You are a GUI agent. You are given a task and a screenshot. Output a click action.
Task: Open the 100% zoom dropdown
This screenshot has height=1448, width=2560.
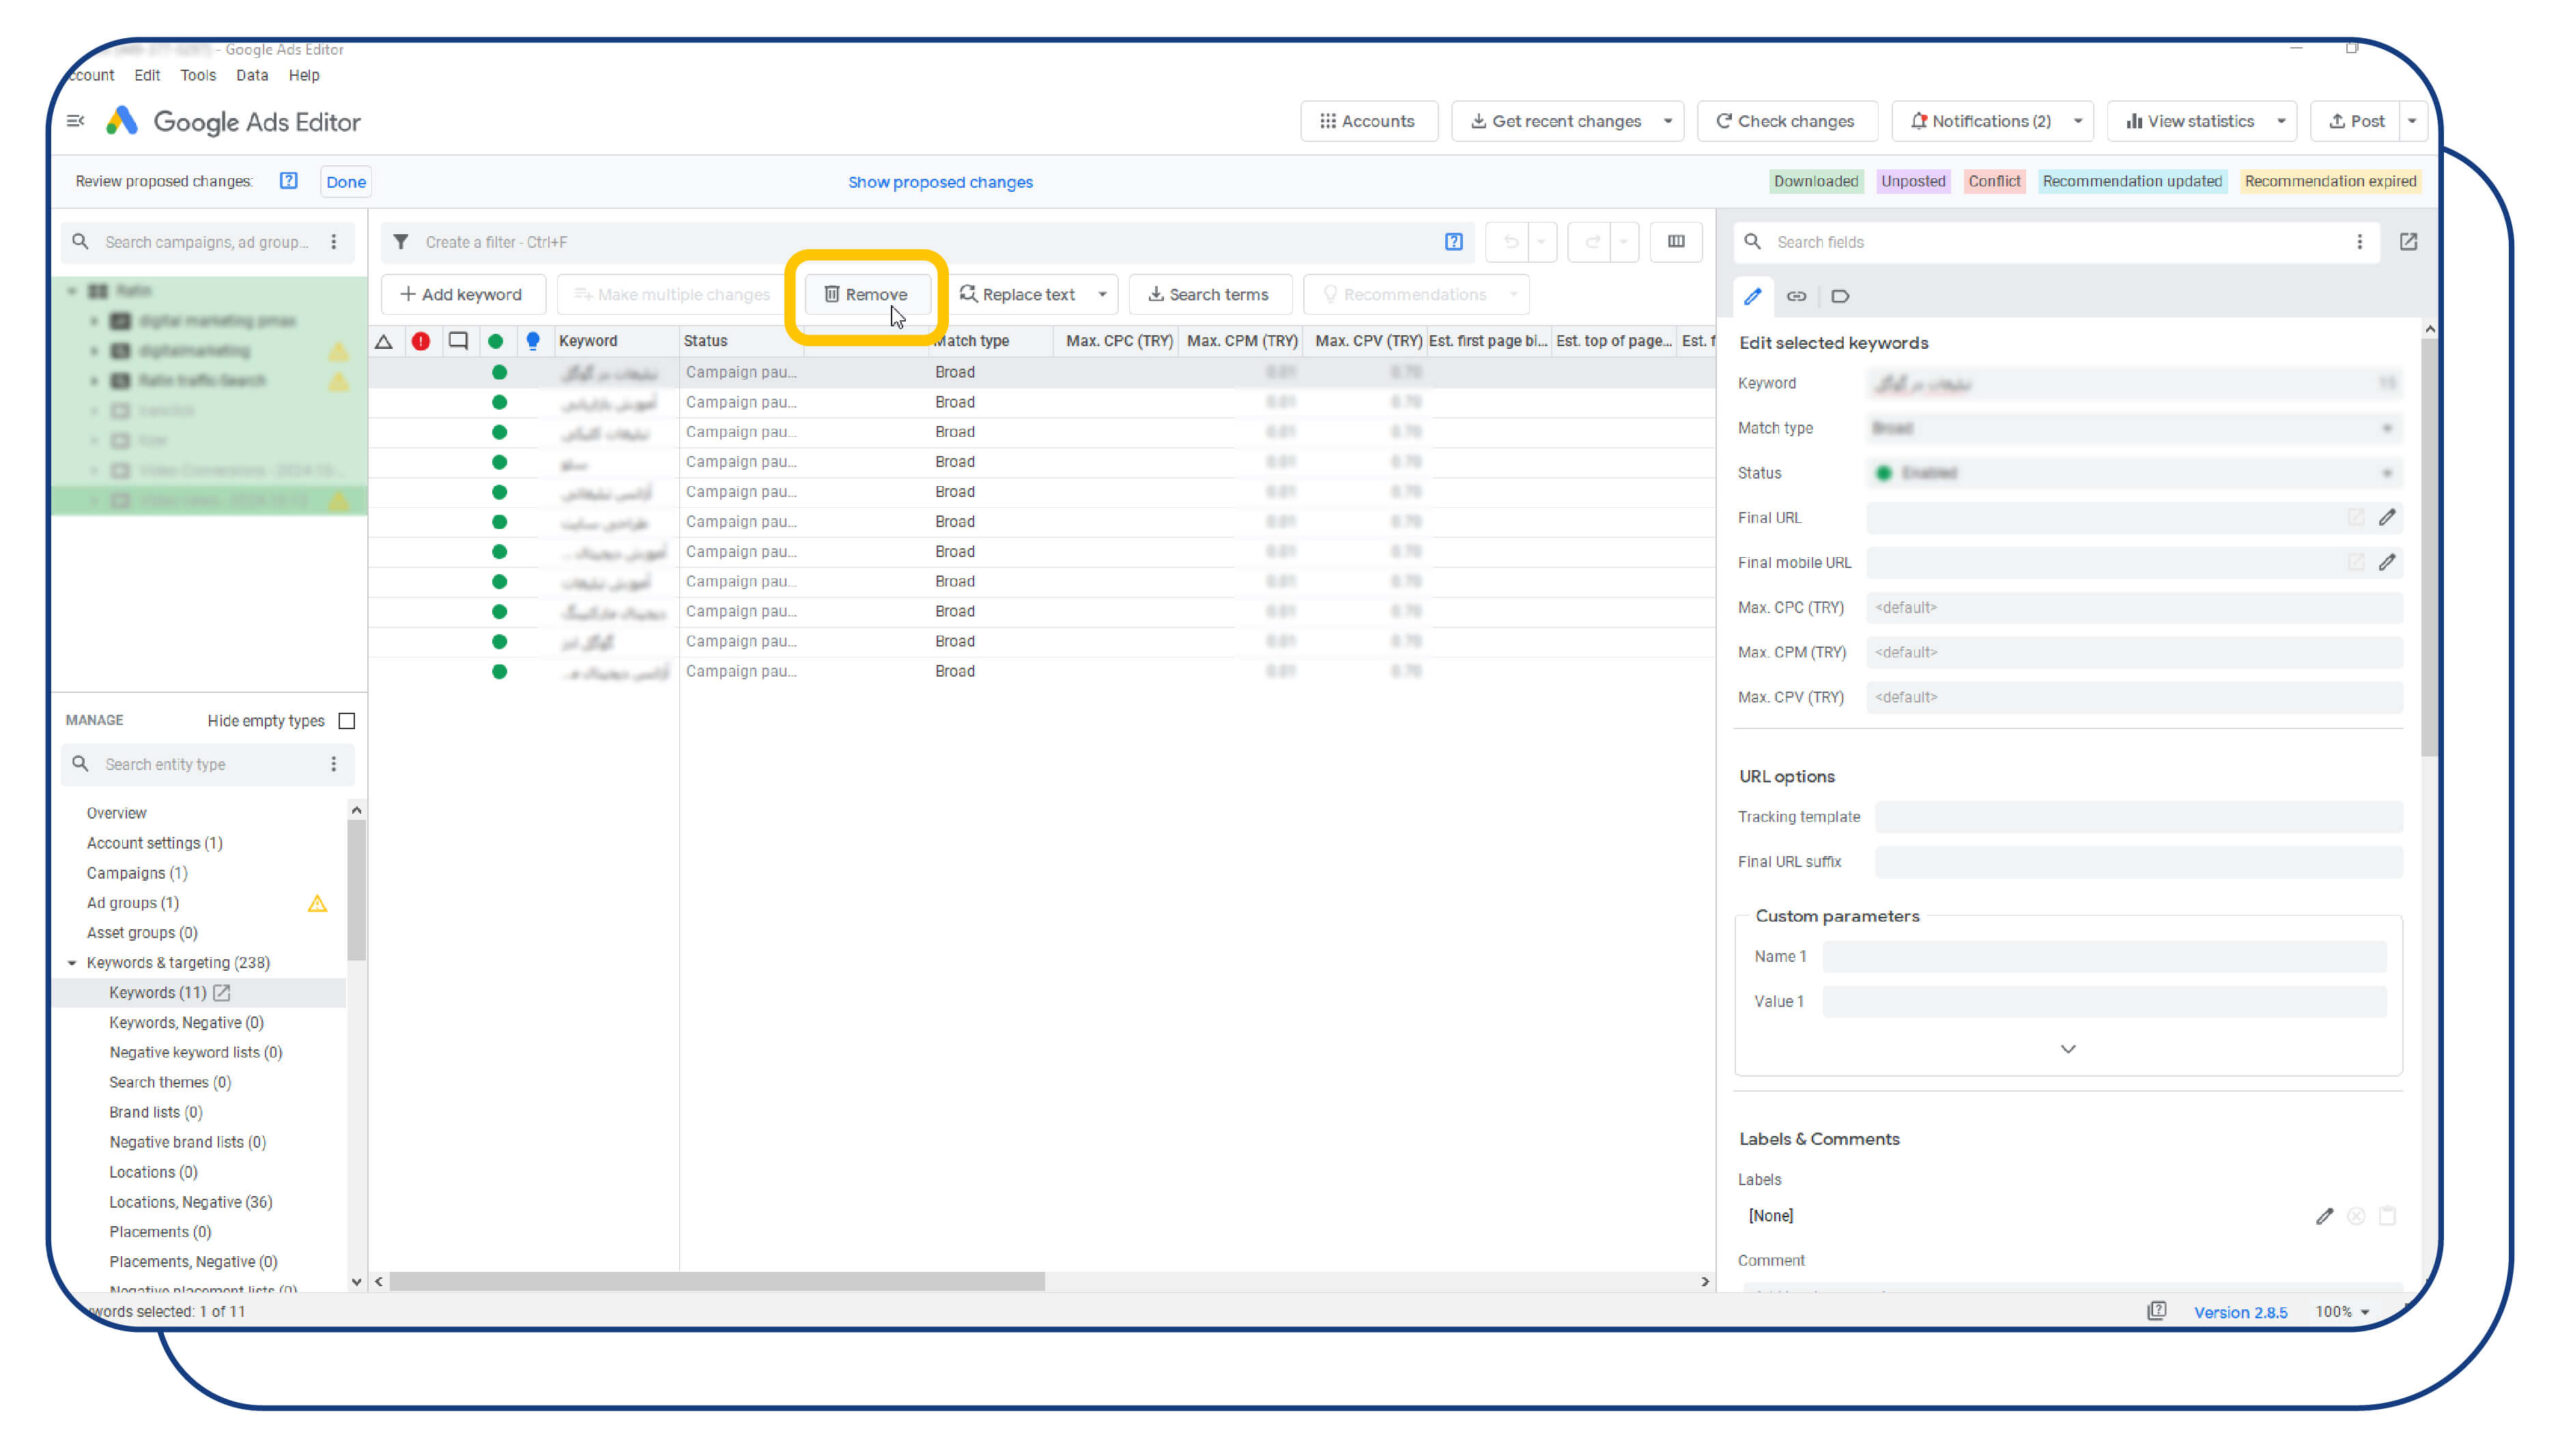click(x=2343, y=1312)
